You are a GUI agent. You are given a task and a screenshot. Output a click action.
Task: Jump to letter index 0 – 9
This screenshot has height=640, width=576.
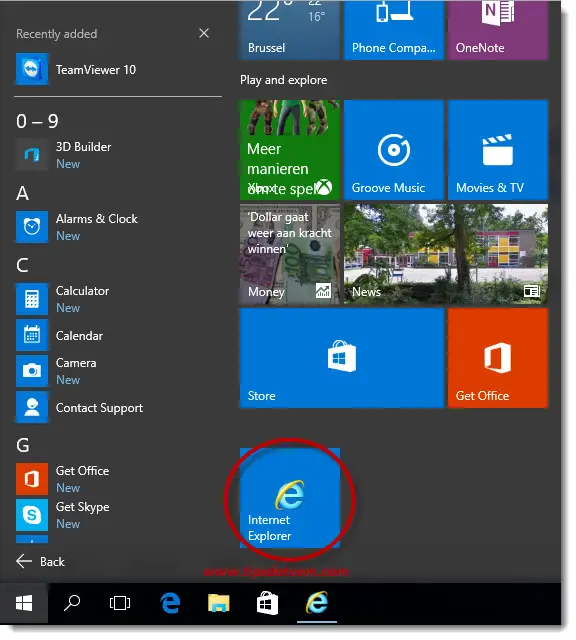click(37, 121)
